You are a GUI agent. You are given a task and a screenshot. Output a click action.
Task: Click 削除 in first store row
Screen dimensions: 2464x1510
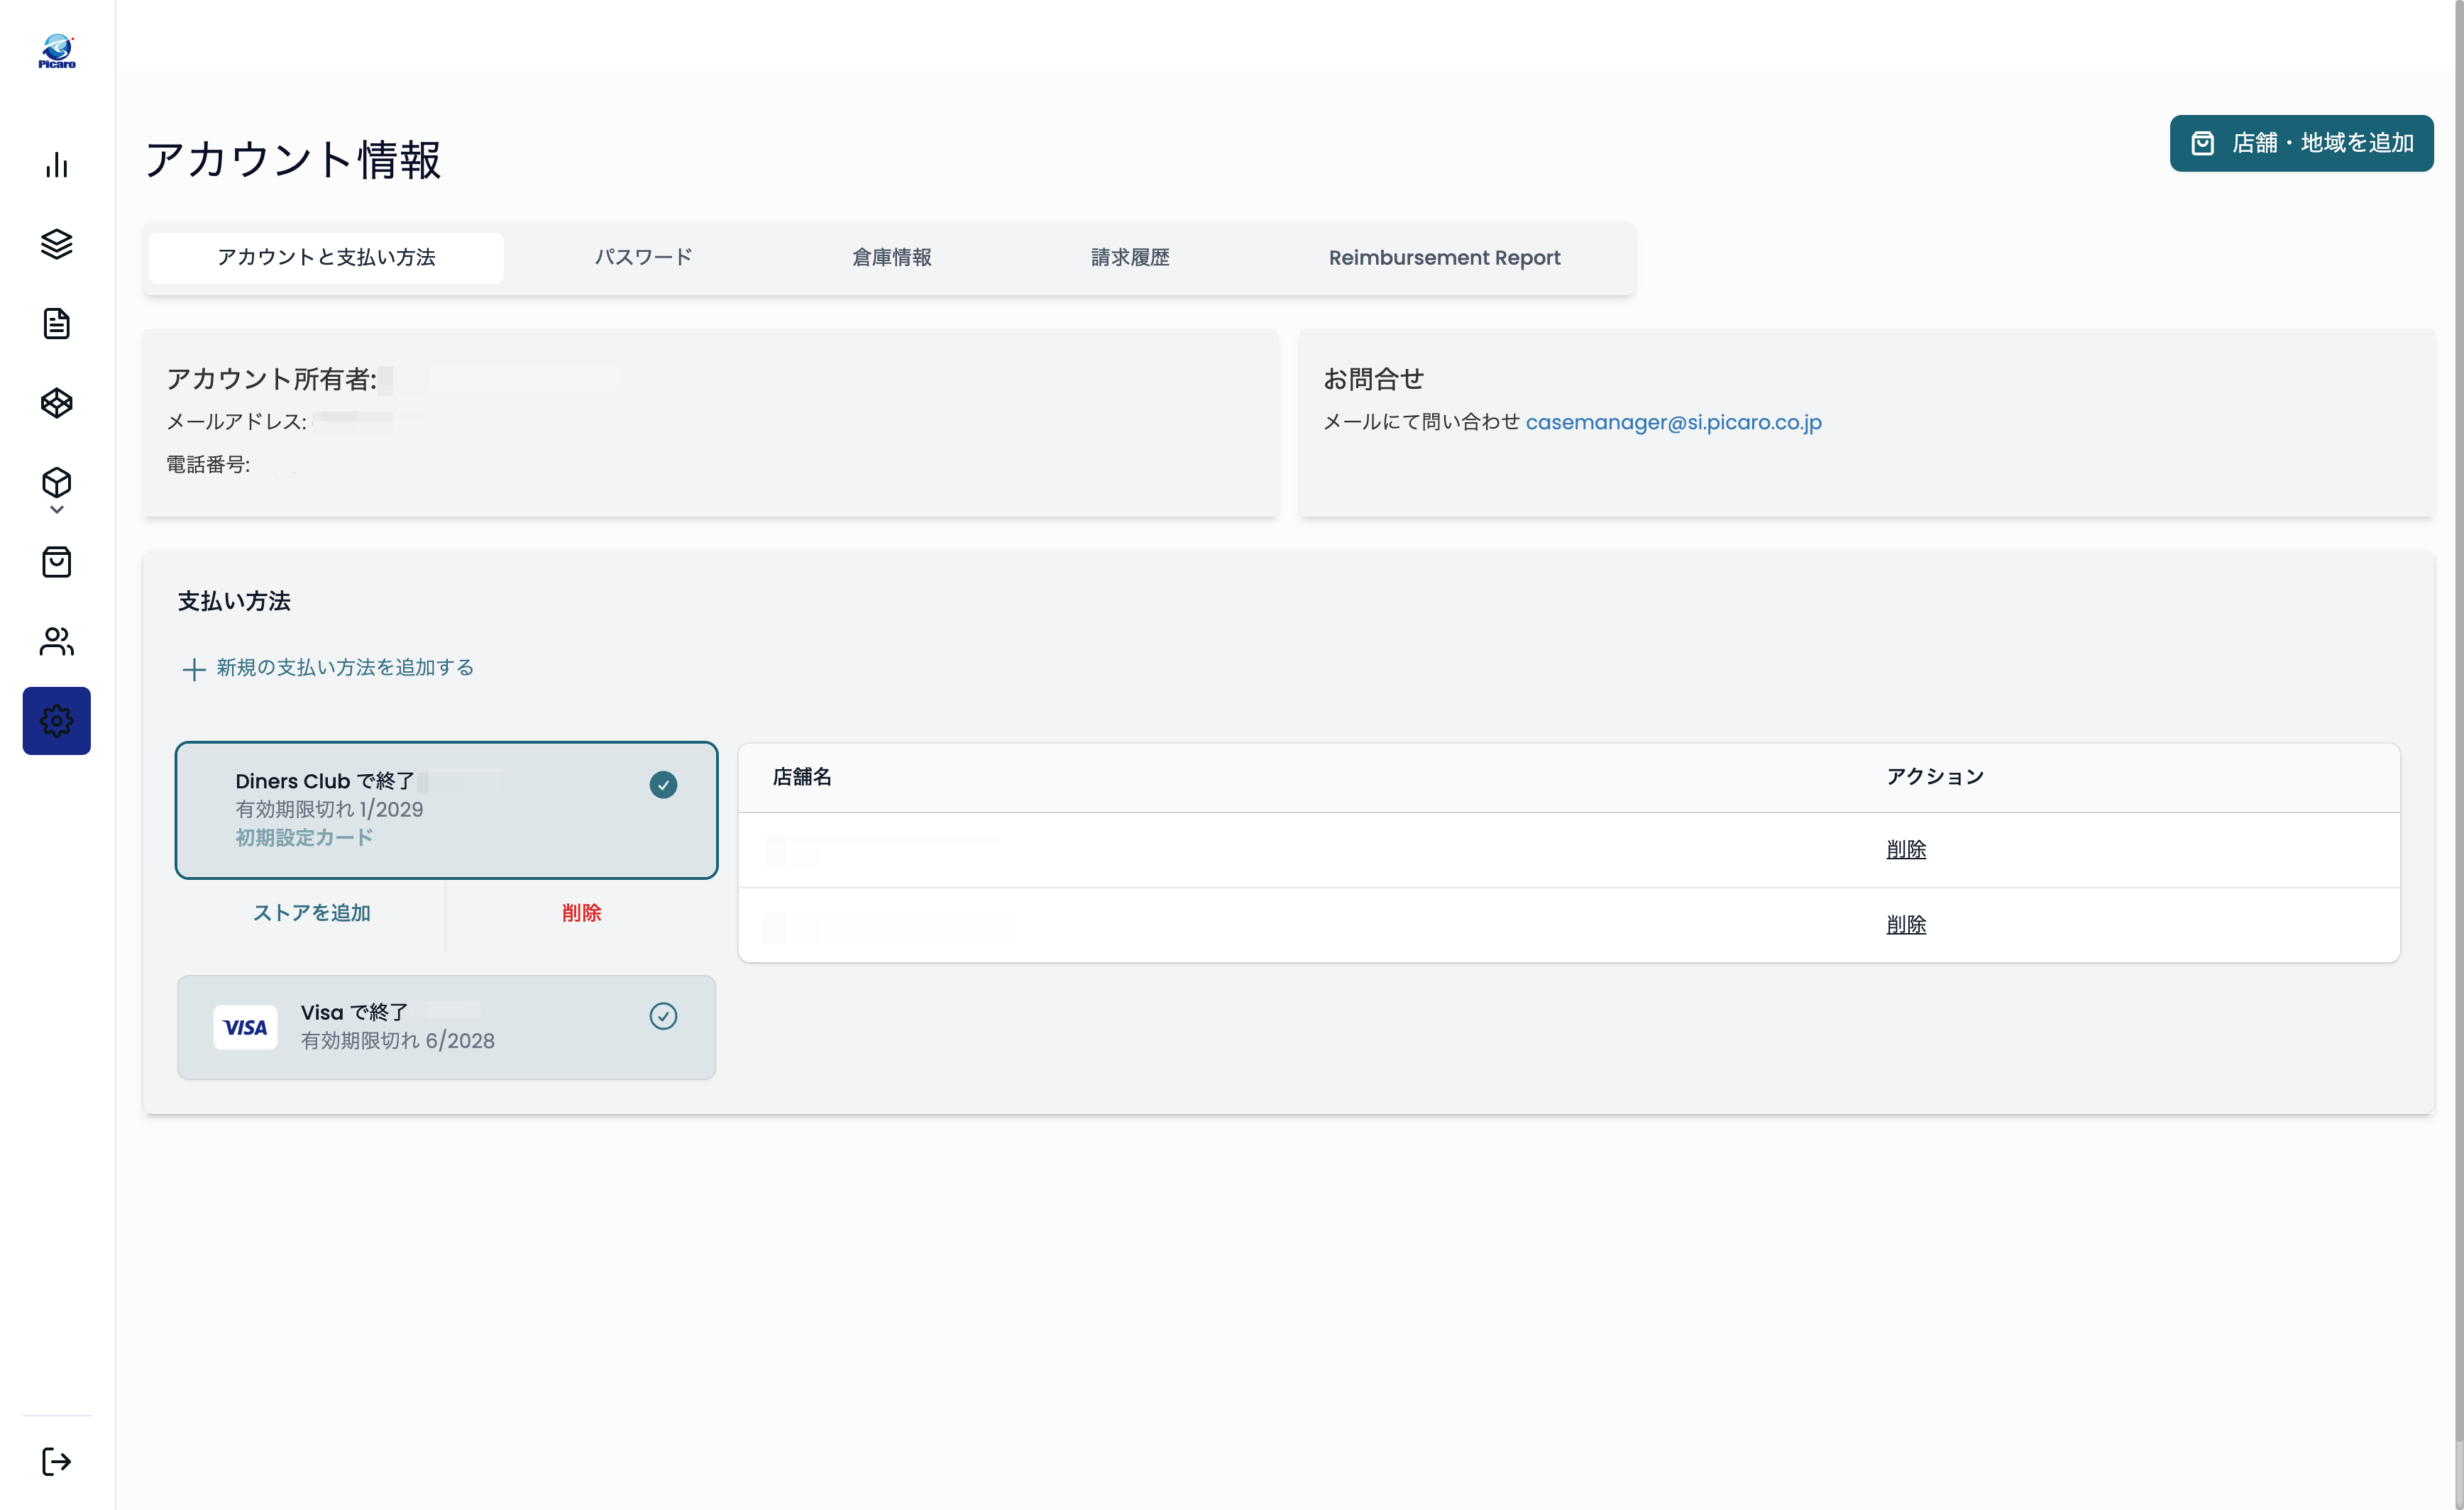[1906, 850]
